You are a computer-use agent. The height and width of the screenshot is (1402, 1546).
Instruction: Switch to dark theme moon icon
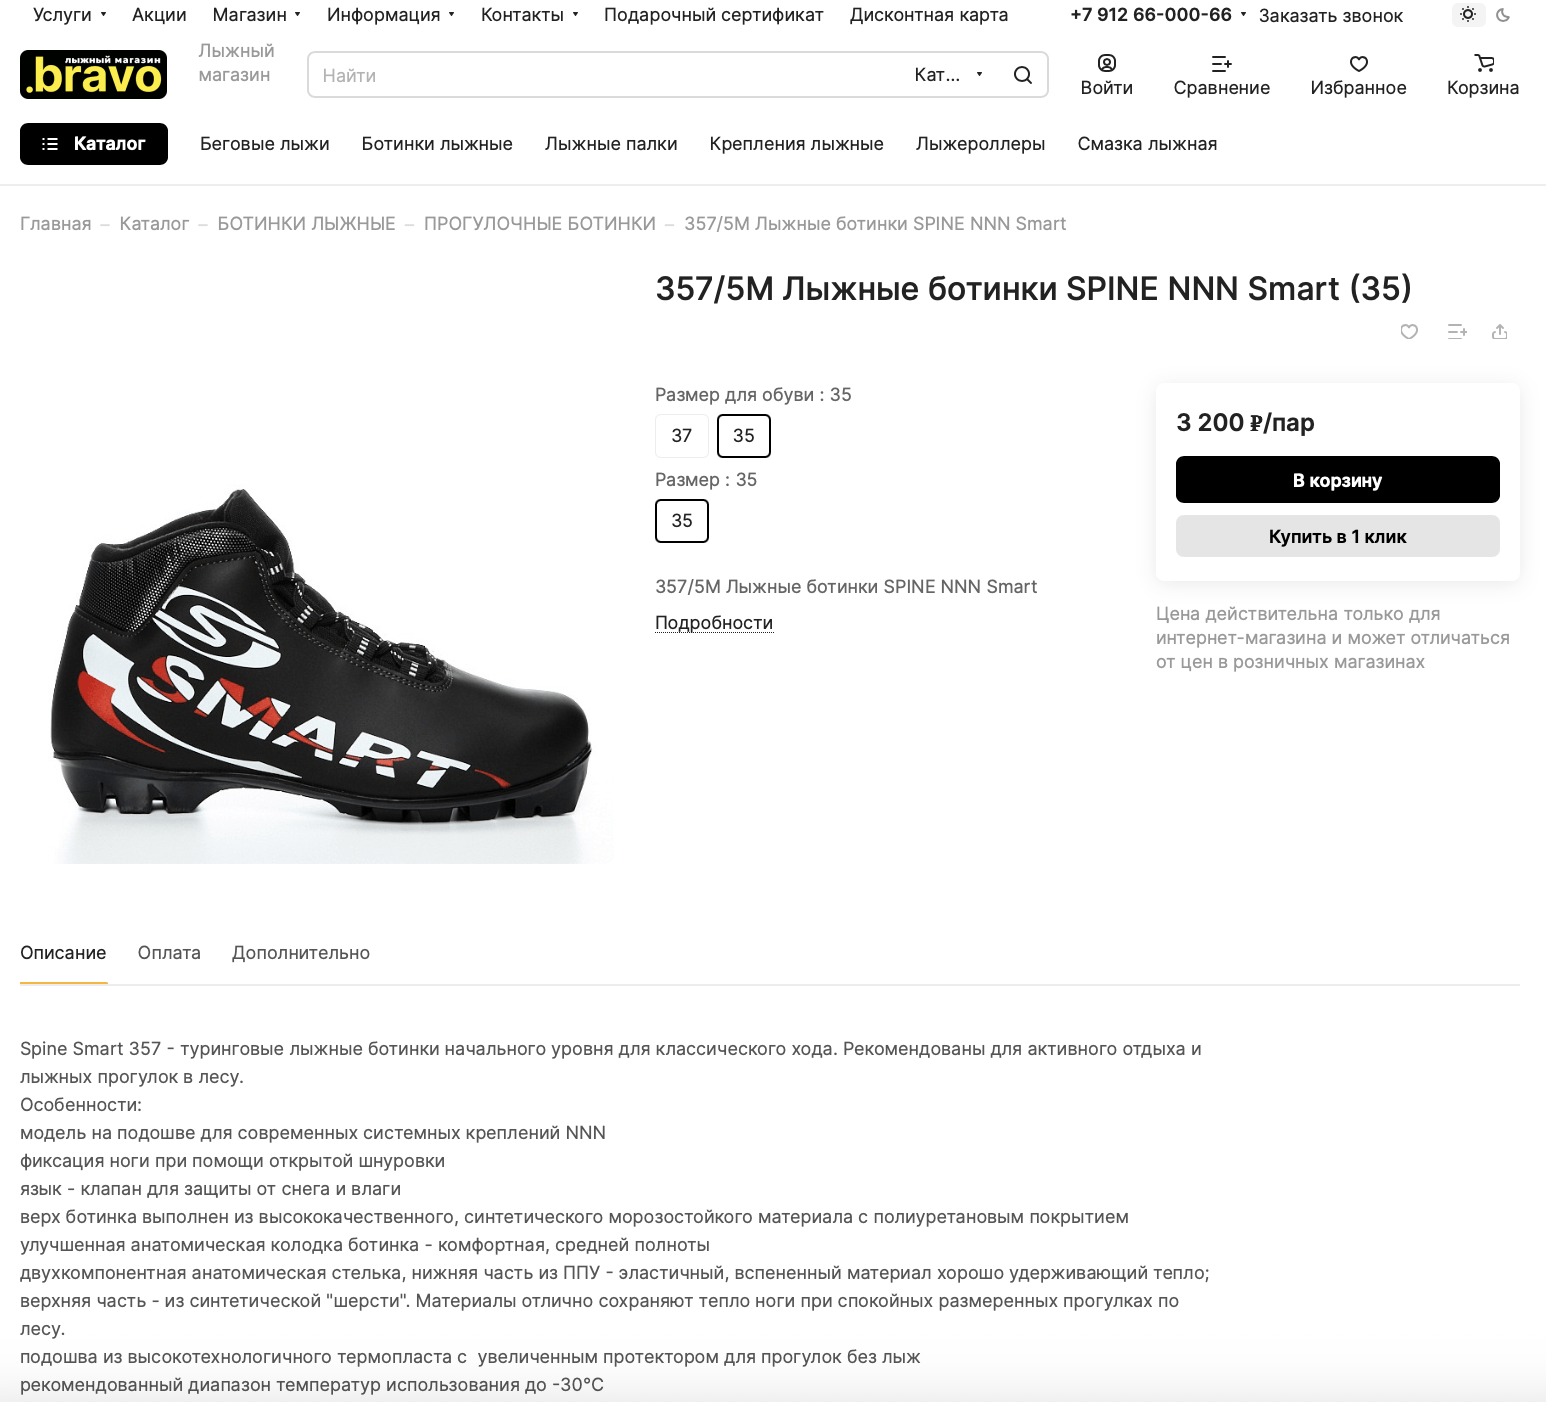1503,15
